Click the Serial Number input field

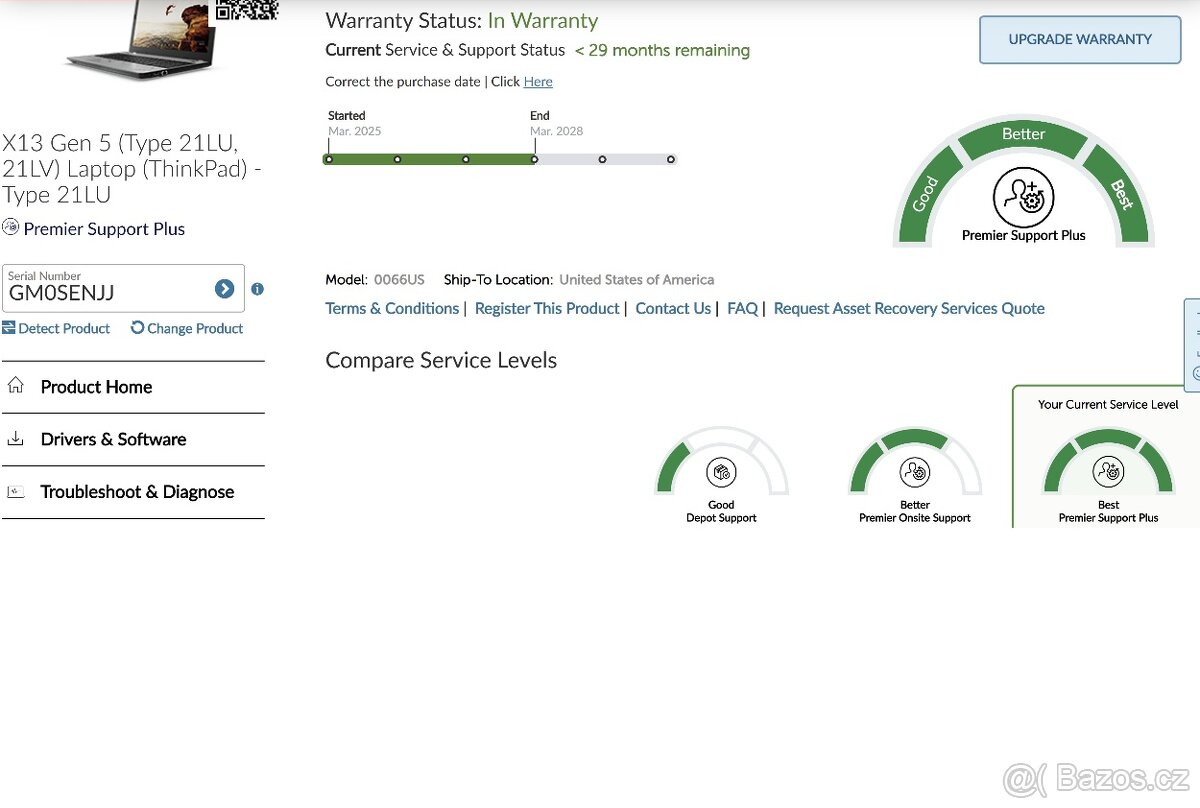105,292
